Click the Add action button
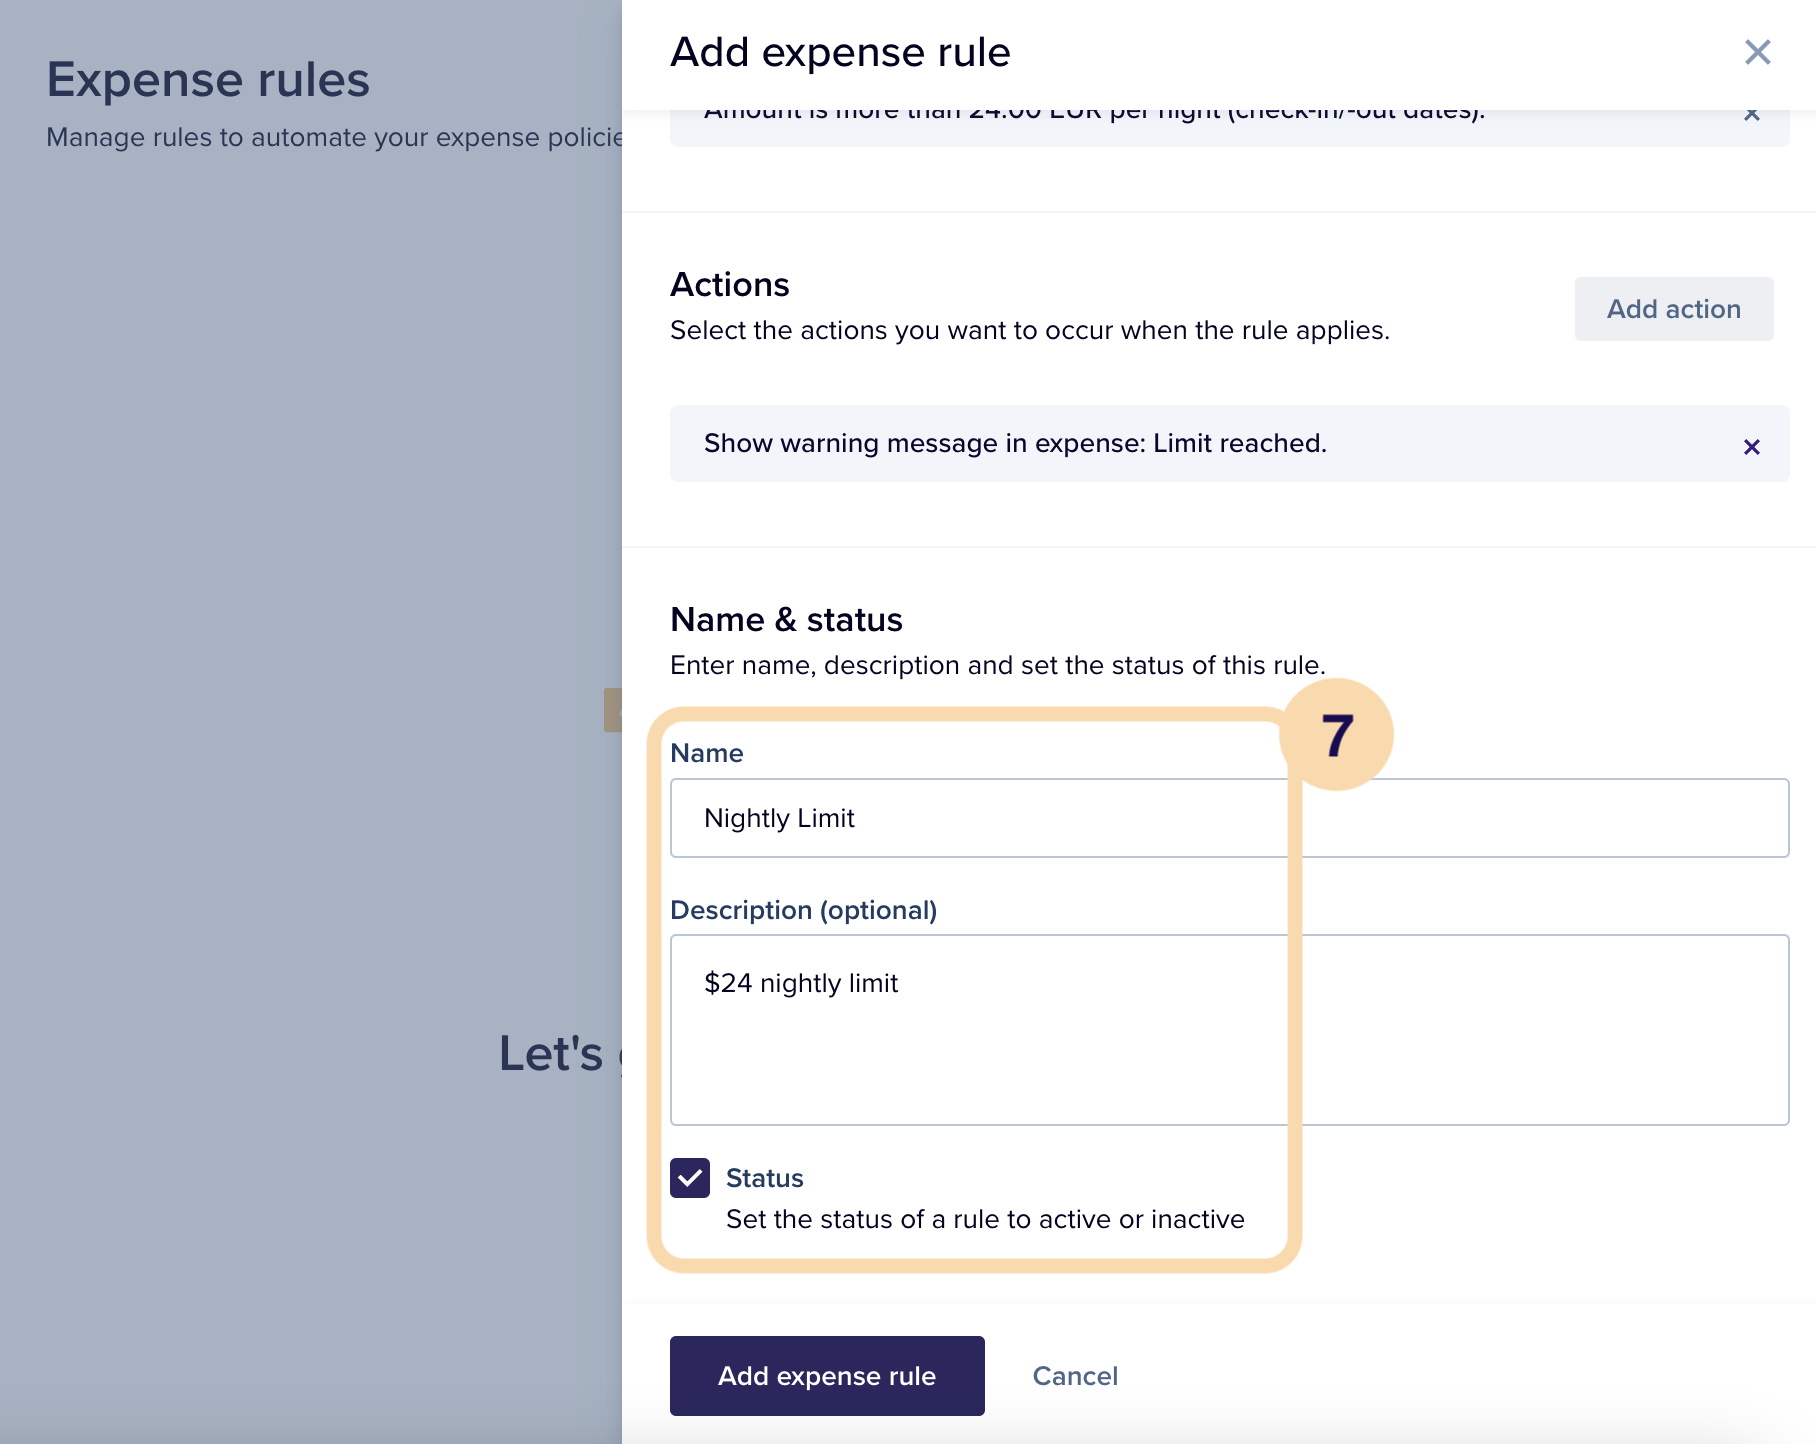Screen dimensions: 1816x1444 1673,309
